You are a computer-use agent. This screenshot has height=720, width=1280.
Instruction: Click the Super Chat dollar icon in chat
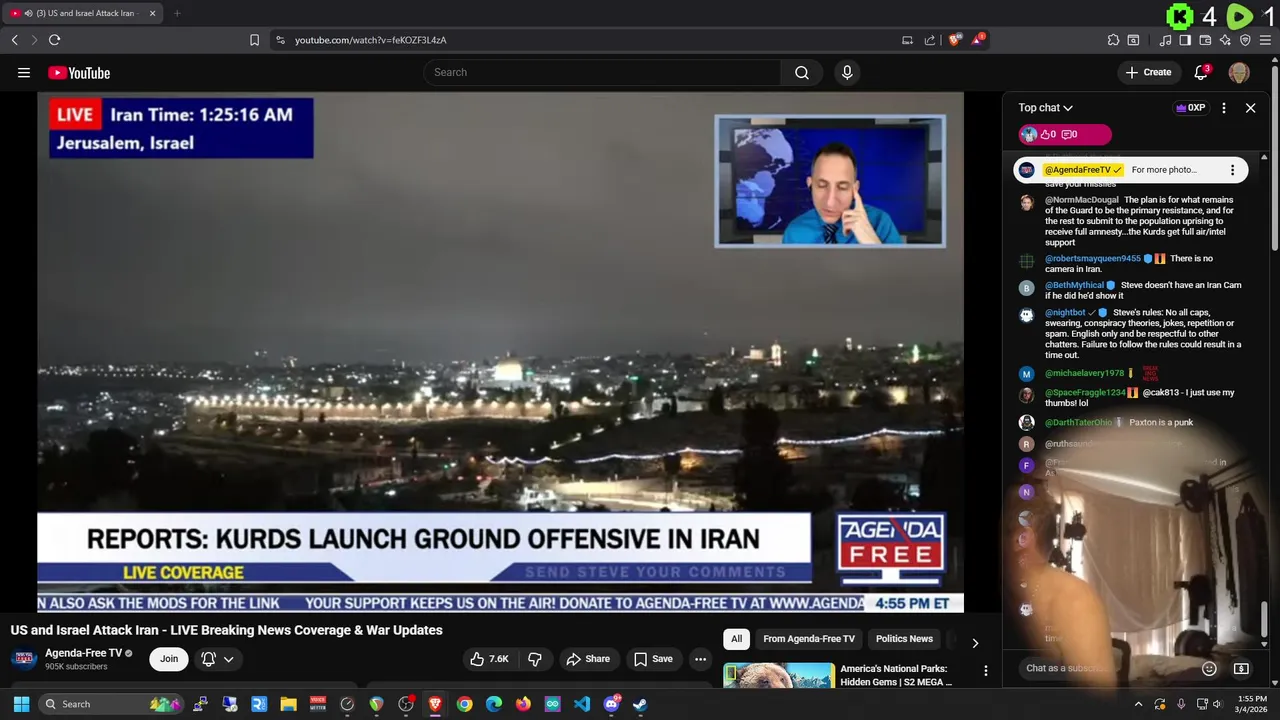pyautogui.click(x=1241, y=668)
